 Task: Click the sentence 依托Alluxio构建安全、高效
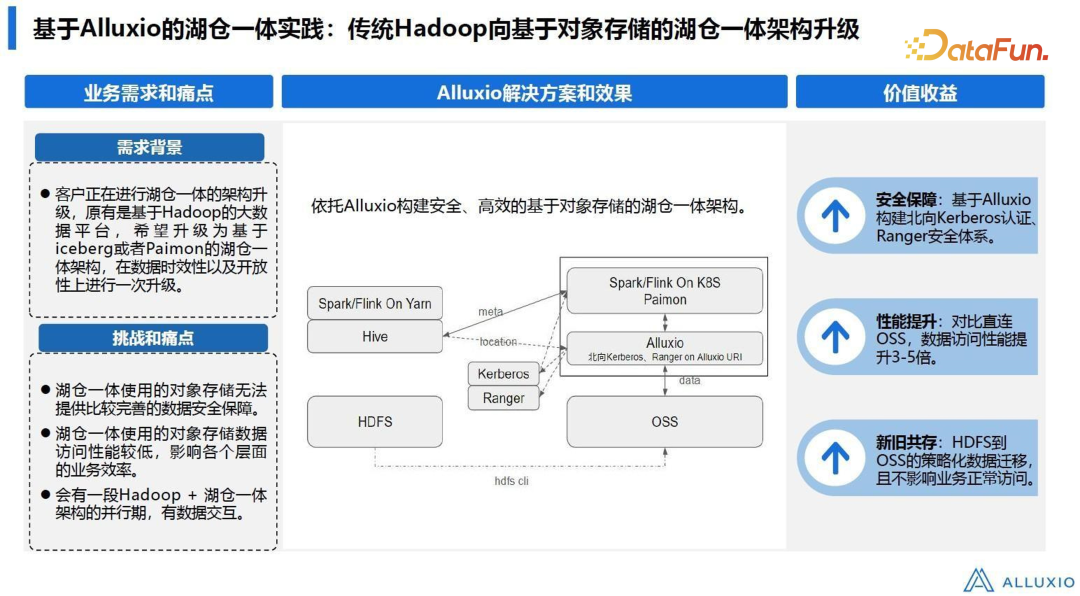[530, 206]
